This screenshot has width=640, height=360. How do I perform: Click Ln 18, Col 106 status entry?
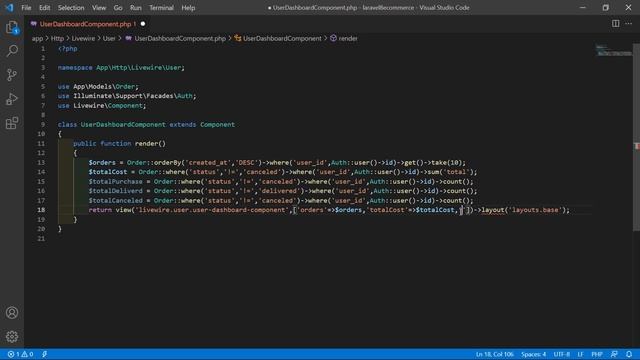[x=494, y=354]
